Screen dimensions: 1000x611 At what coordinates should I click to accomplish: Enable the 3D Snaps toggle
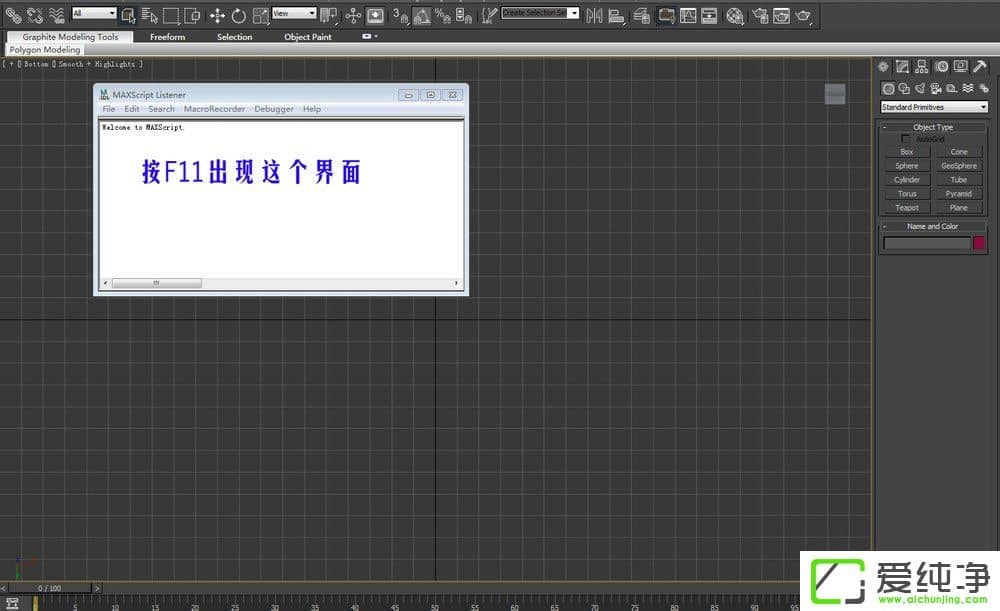click(x=400, y=15)
